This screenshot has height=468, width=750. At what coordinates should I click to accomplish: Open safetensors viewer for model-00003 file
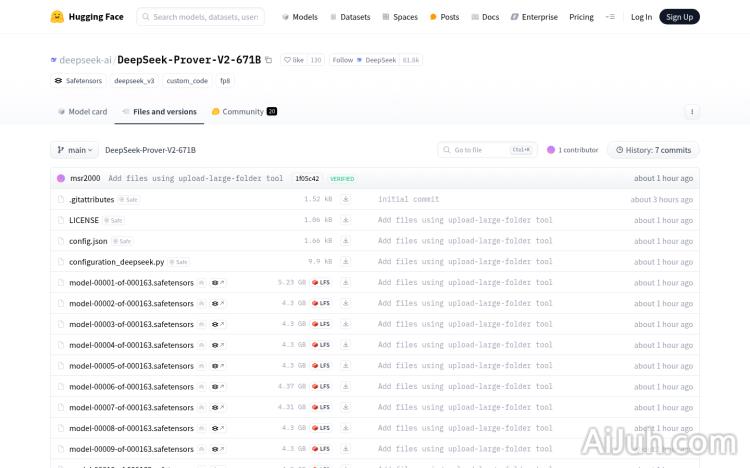(218, 324)
